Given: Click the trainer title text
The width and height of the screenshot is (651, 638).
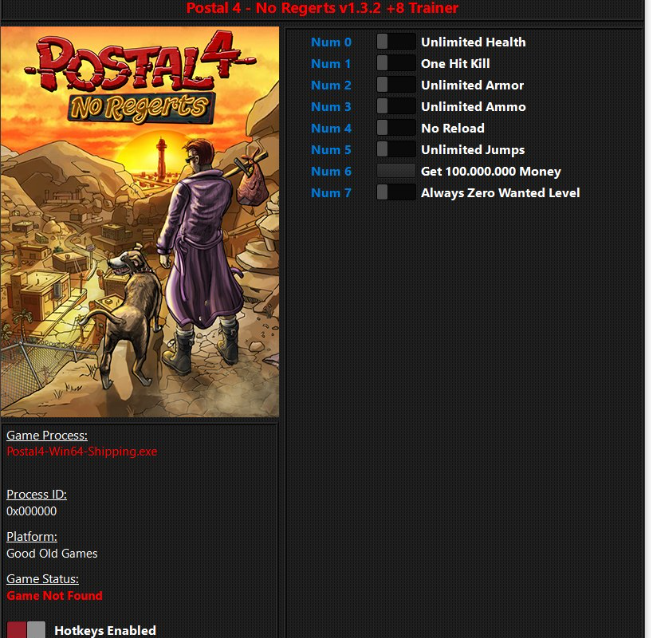Looking at the screenshot, I should [322, 8].
